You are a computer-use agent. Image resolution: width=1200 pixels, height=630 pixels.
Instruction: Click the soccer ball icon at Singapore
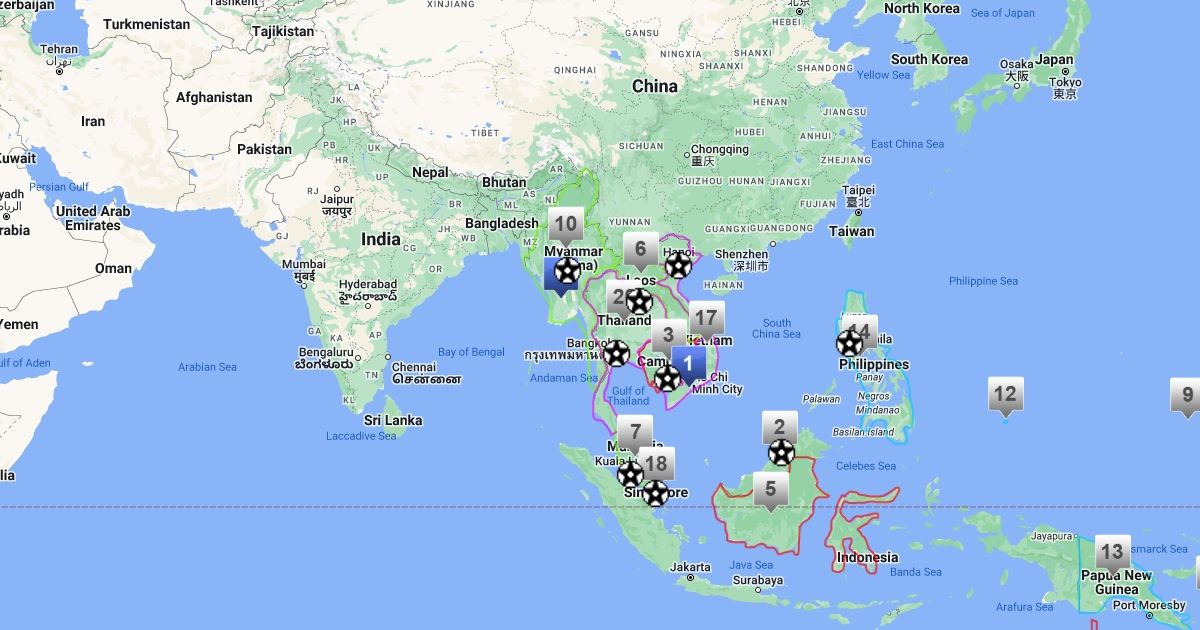655,493
